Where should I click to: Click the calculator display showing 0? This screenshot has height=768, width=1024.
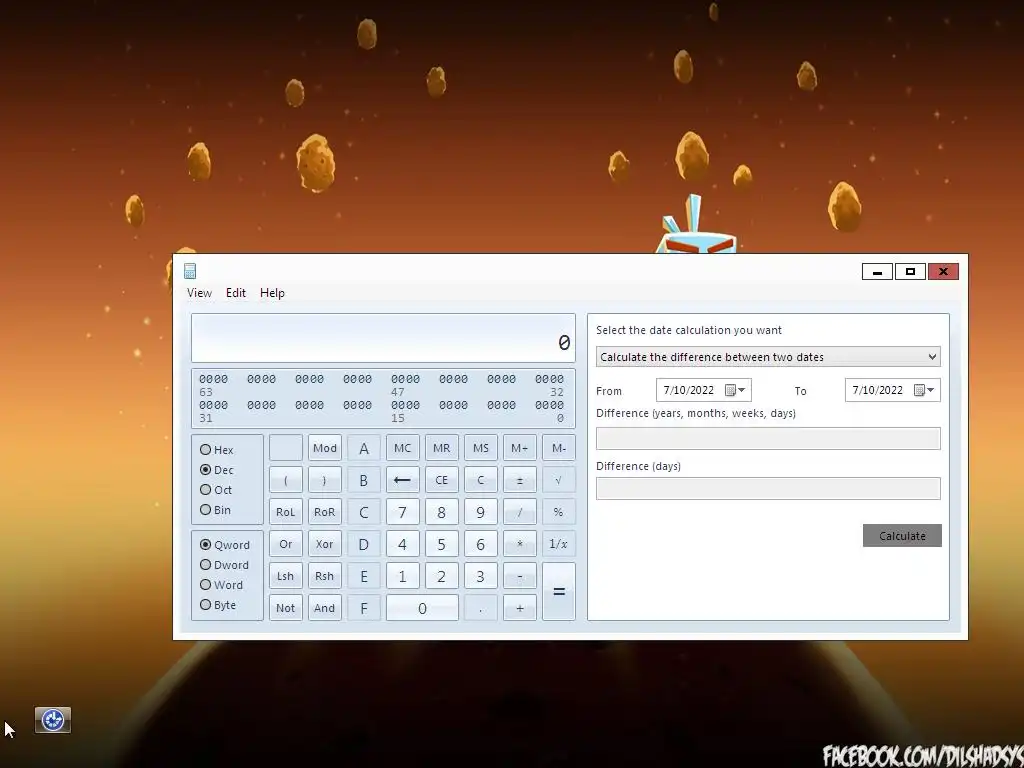pos(383,338)
